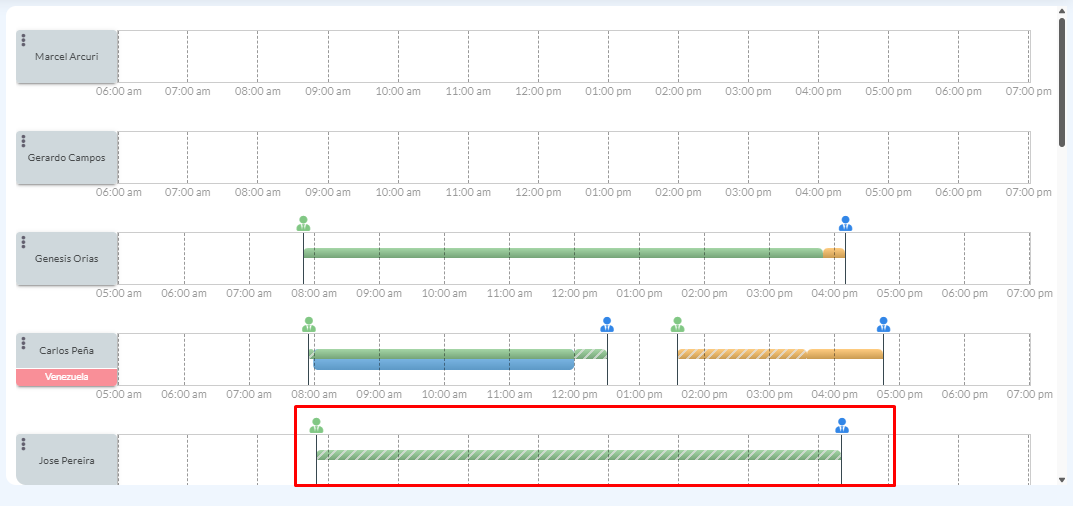Click Jose Pereira's blue clock-out person icon
Image resolution: width=1073 pixels, height=506 pixels.
pyautogui.click(x=842, y=425)
